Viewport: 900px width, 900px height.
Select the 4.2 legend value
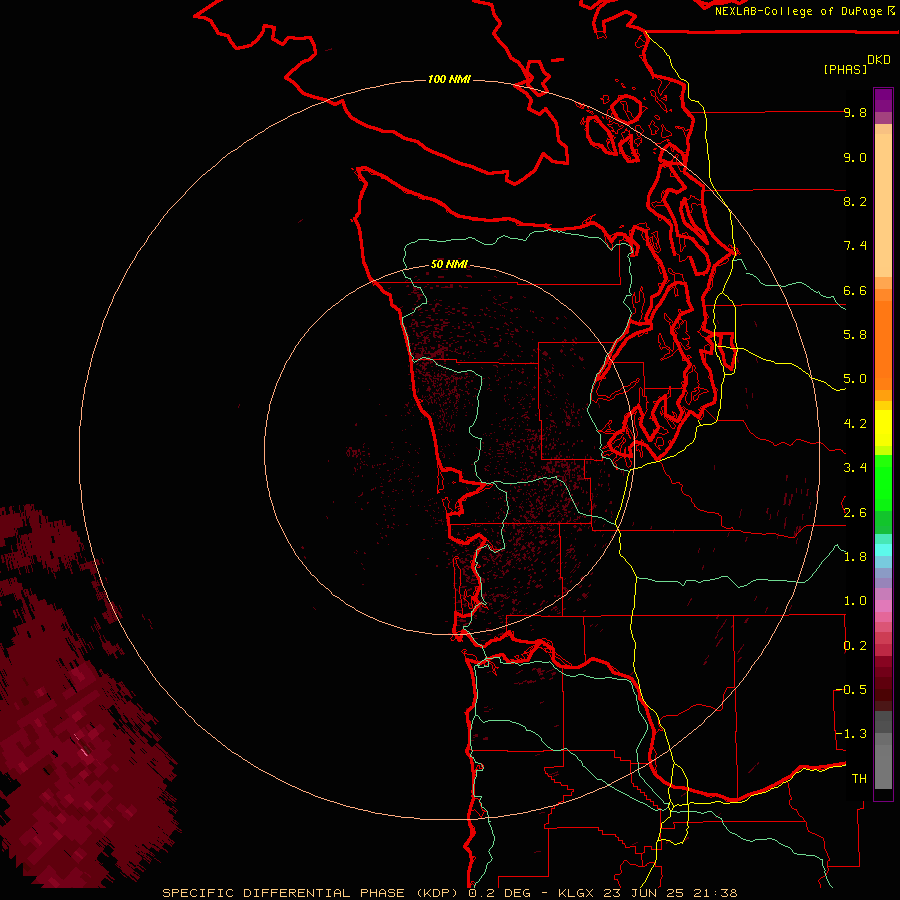click(x=855, y=424)
